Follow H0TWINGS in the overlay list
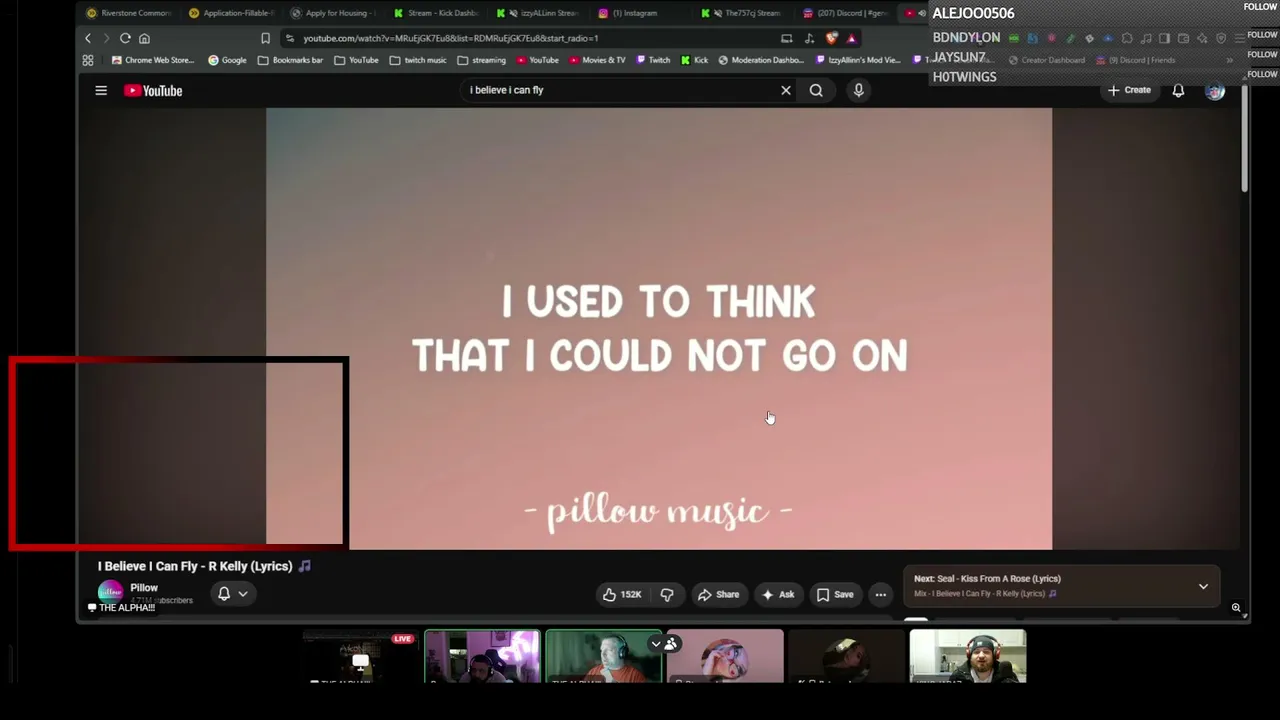Image resolution: width=1280 pixels, height=720 pixels. coord(1260,75)
